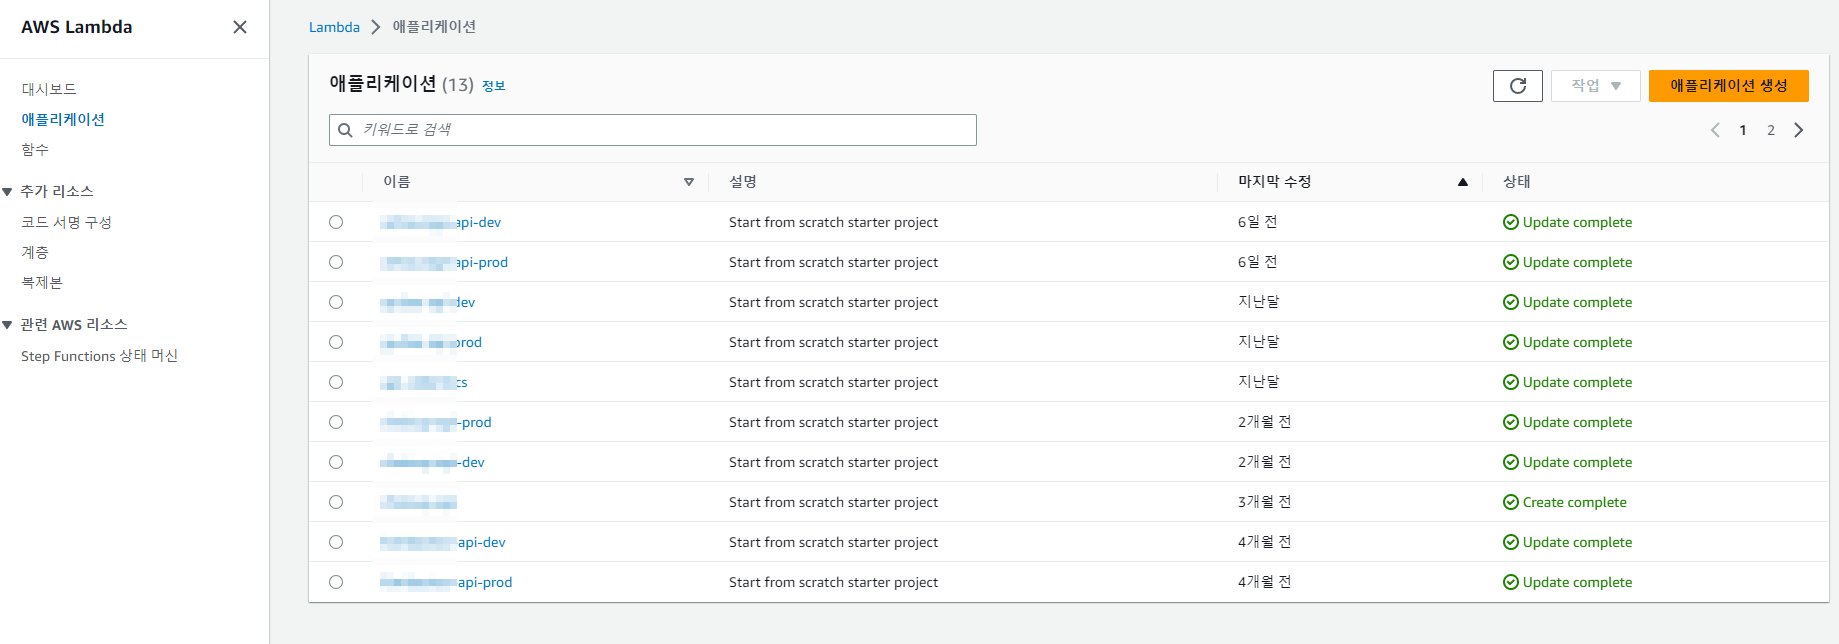Click the refresh applications icon button
The width and height of the screenshot is (1839, 644).
[1518, 86]
